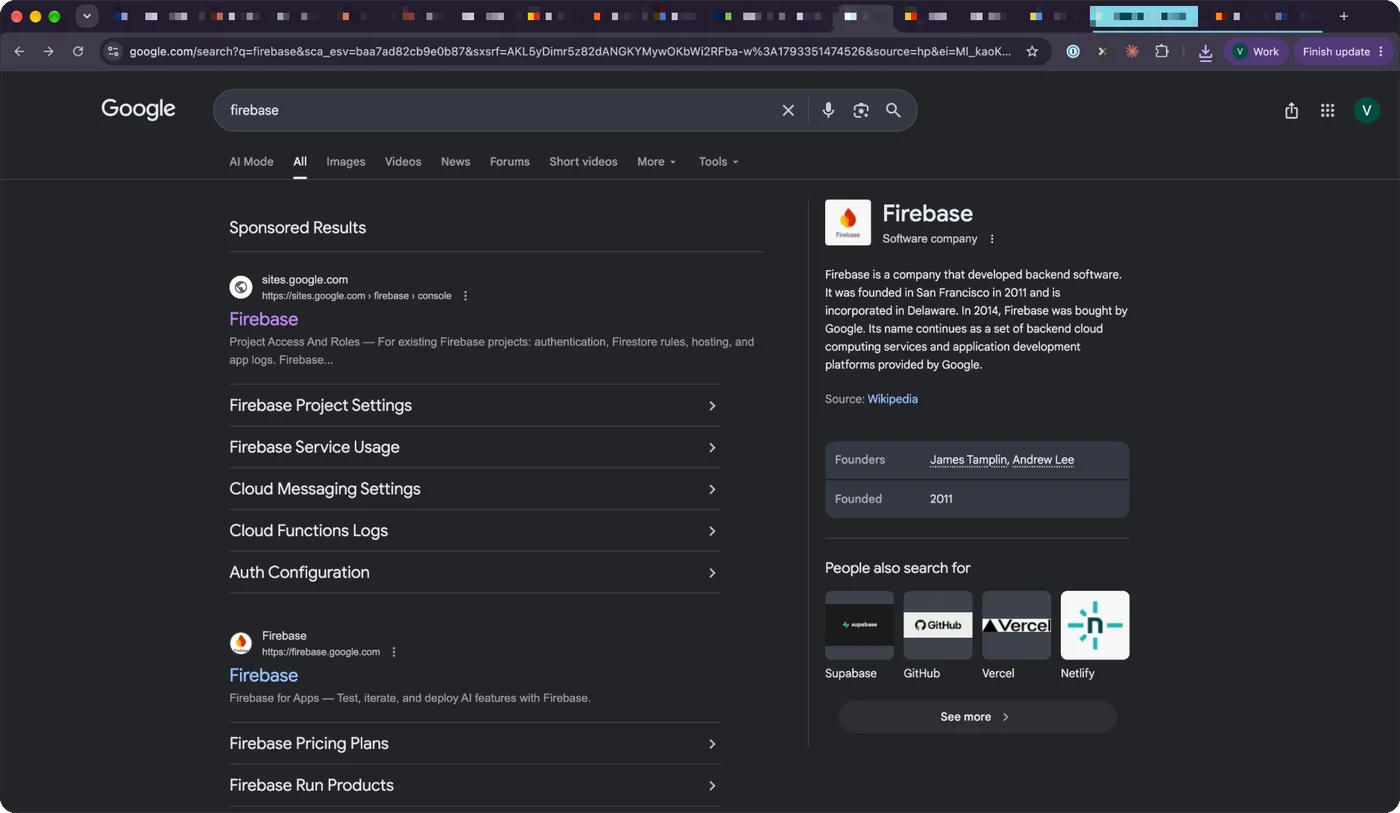Open Google Lens image search icon
This screenshot has width=1400, height=813.
[x=861, y=110]
